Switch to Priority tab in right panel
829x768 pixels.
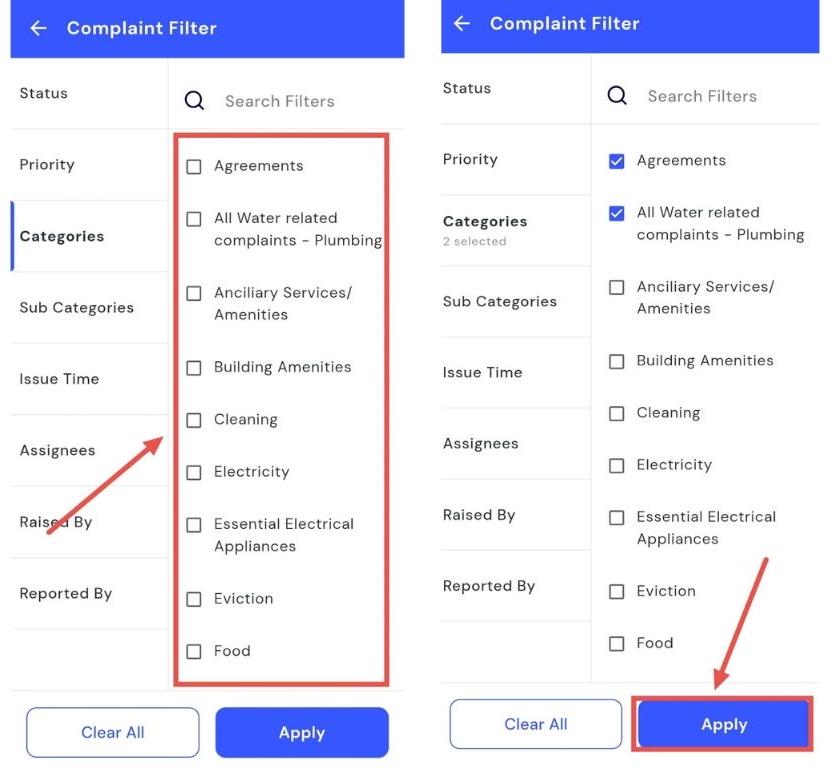[x=470, y=159]
